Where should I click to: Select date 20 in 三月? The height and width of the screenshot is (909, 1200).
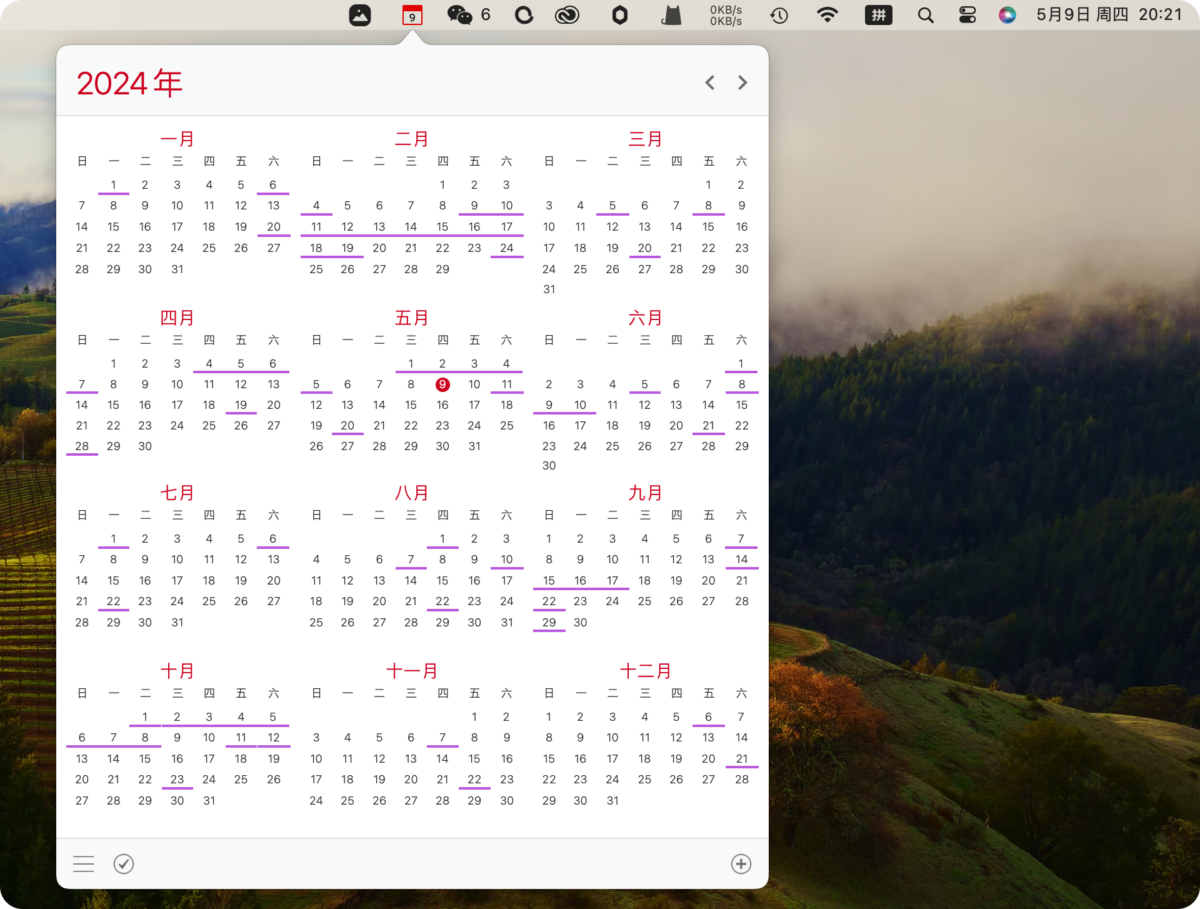tap(645, 248)
